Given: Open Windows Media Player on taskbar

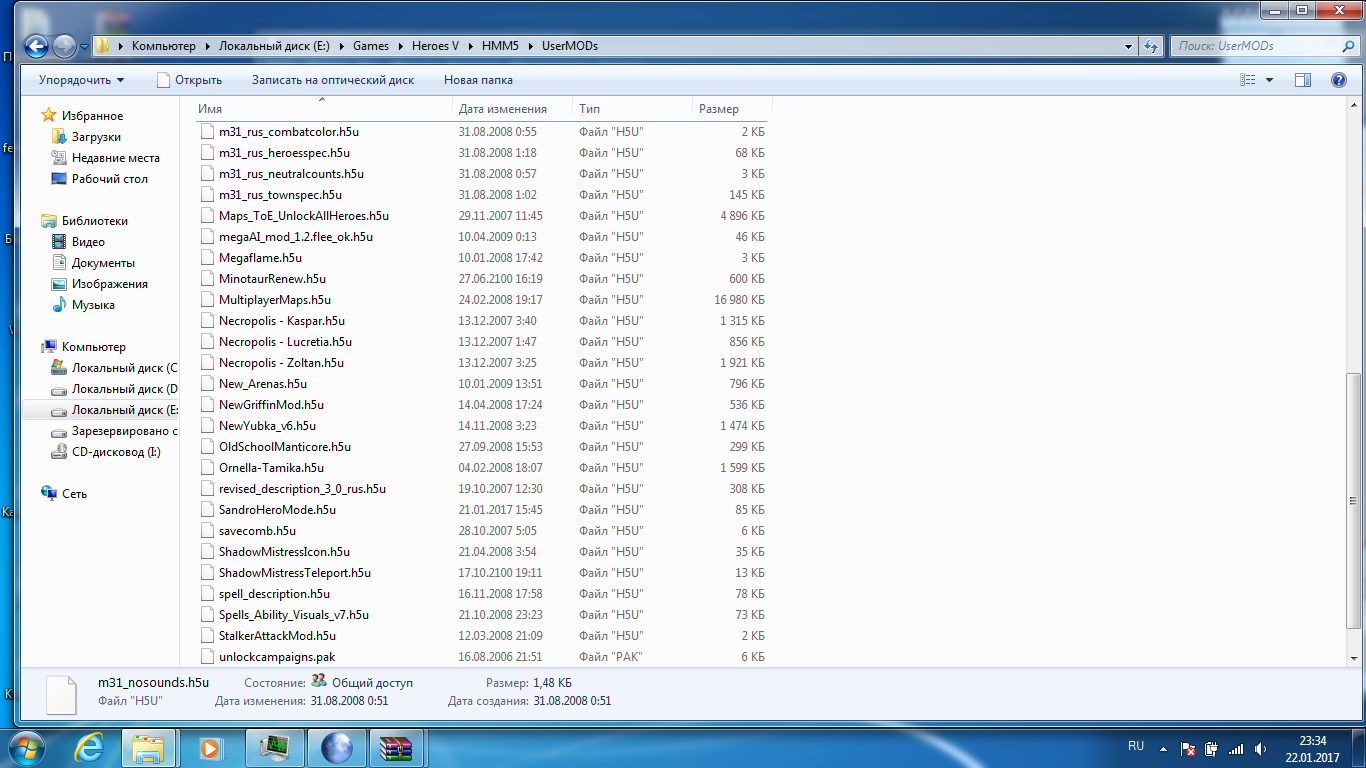Looking at the screenshot, I should 210,748.
